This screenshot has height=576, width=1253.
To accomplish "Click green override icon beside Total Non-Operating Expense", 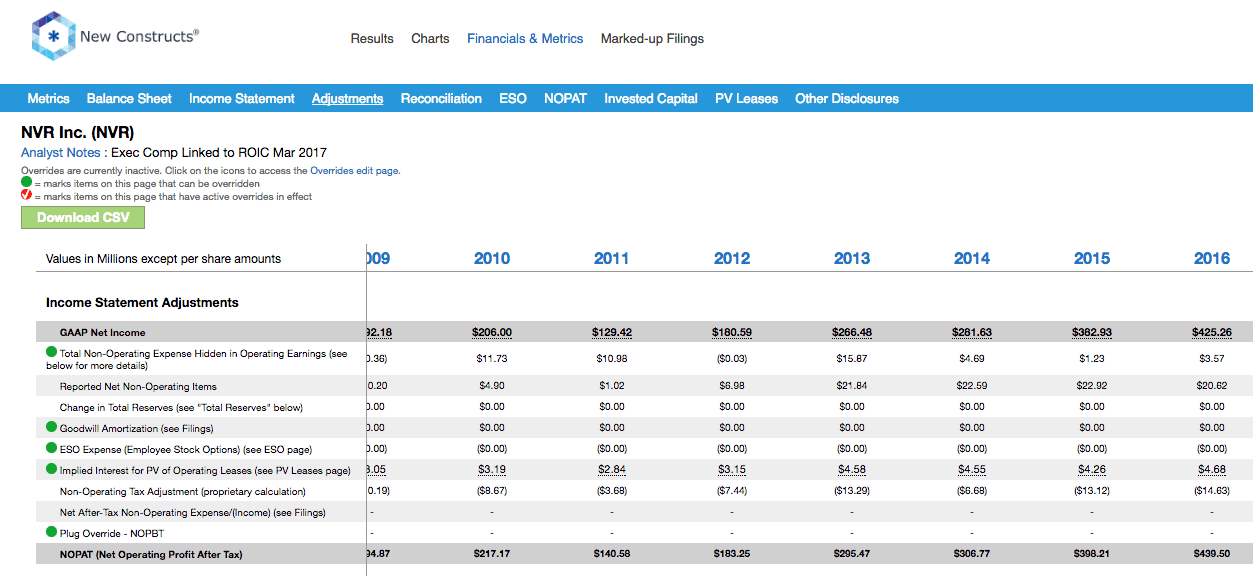I will tap(52, 353).
